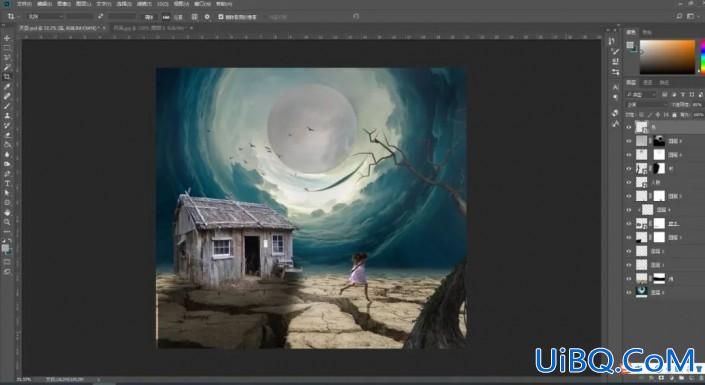Select the Pen tool
Viewport: 705px width, 385px height.
pyautogui.click(x=7, y=174)
